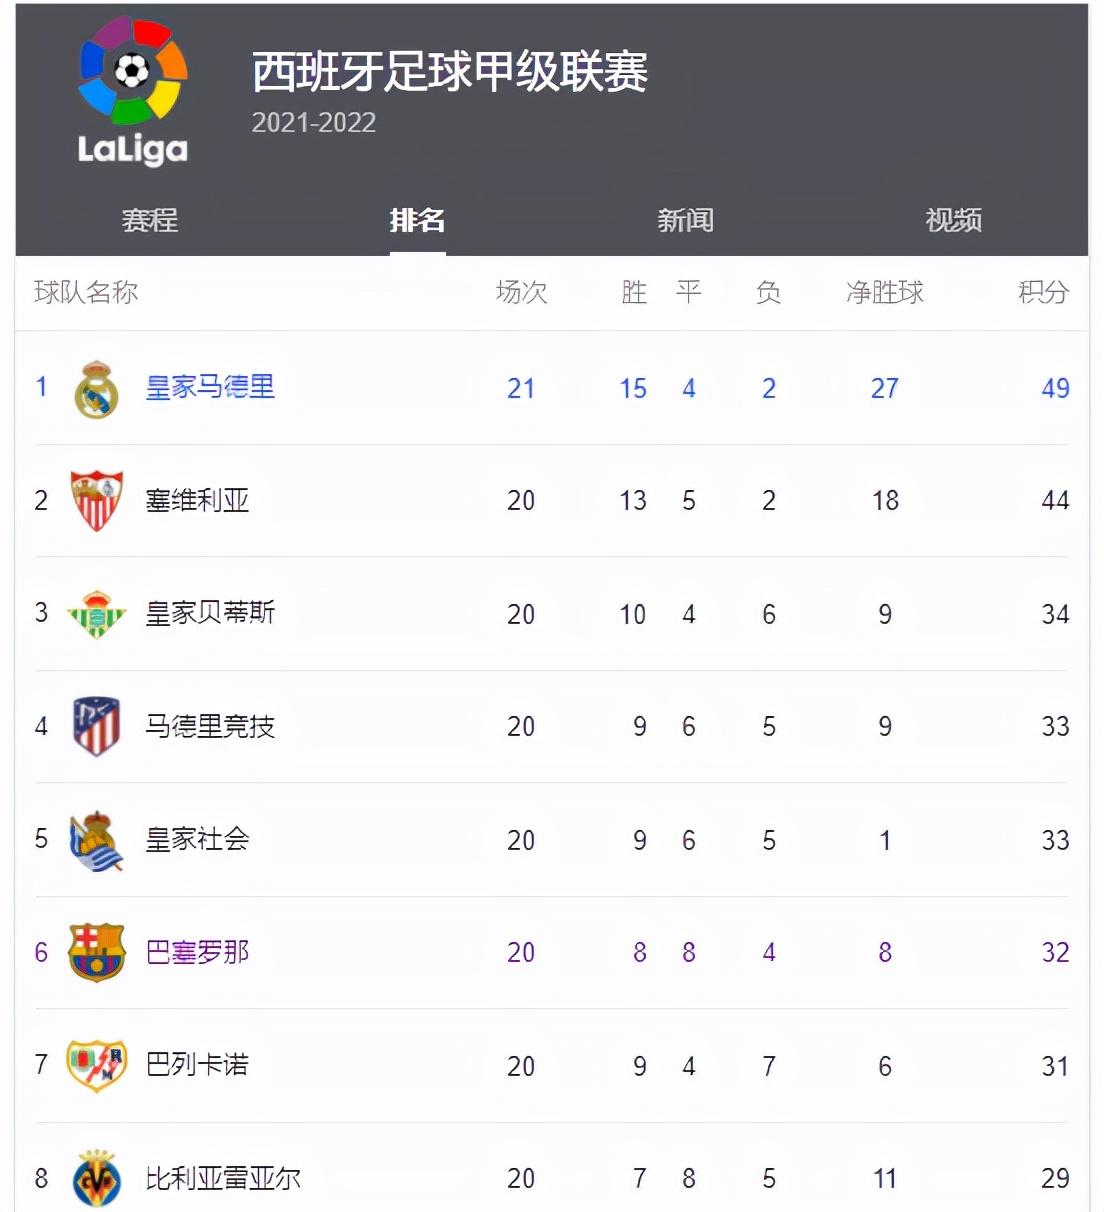Viewport: 1104px width, 1212px height.
Task: Click the Real Betis crest icon
Action: coord(97,614)
